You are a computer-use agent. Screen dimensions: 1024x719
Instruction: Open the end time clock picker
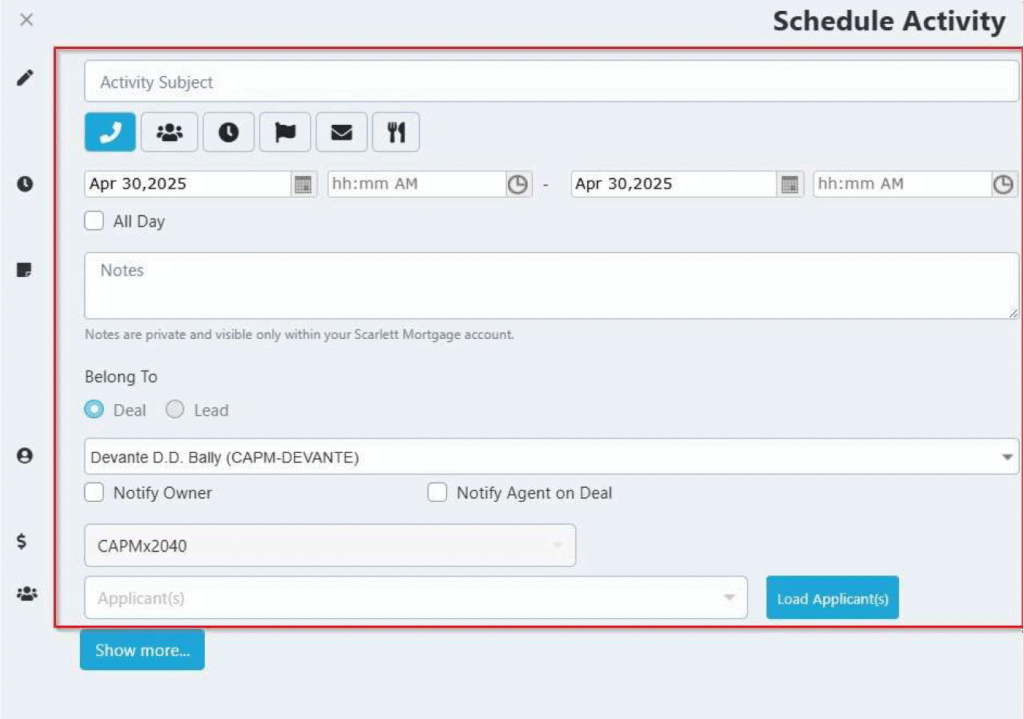point(1003,184)
